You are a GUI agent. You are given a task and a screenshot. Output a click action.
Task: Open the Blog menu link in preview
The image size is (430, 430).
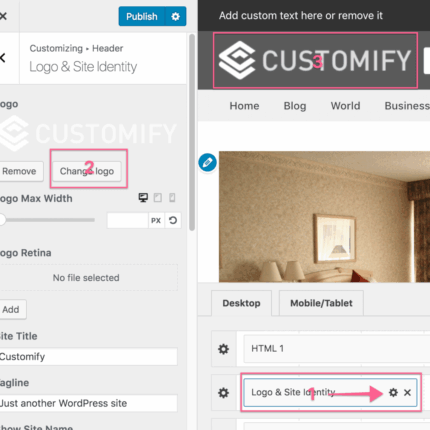tap(295, 106)
